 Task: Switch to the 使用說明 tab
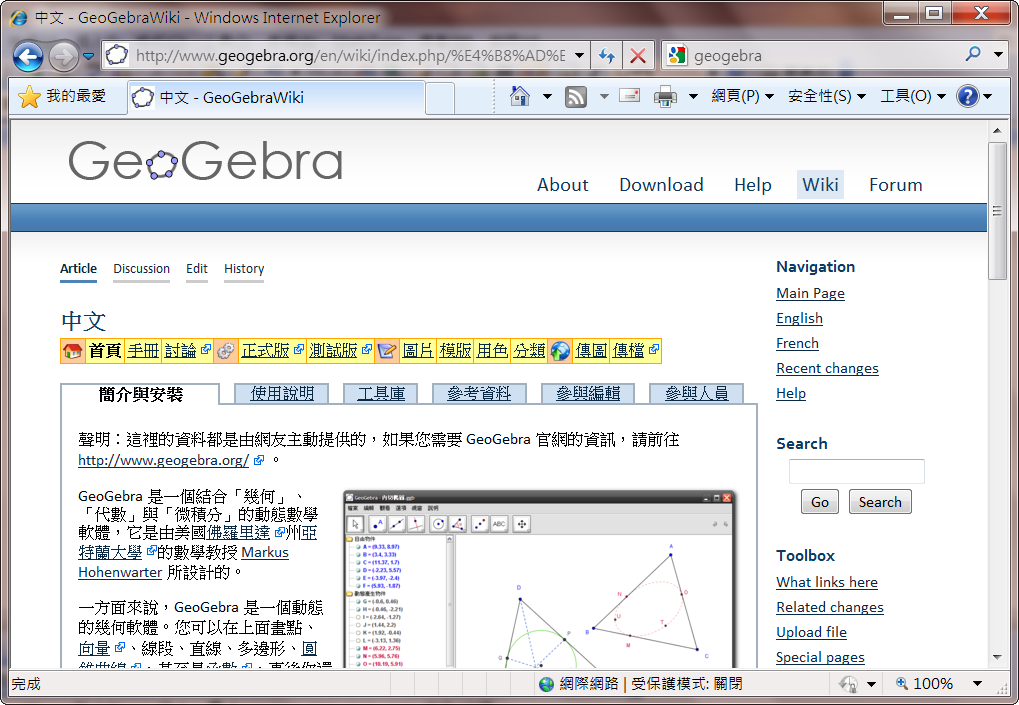tap(282, 394)
